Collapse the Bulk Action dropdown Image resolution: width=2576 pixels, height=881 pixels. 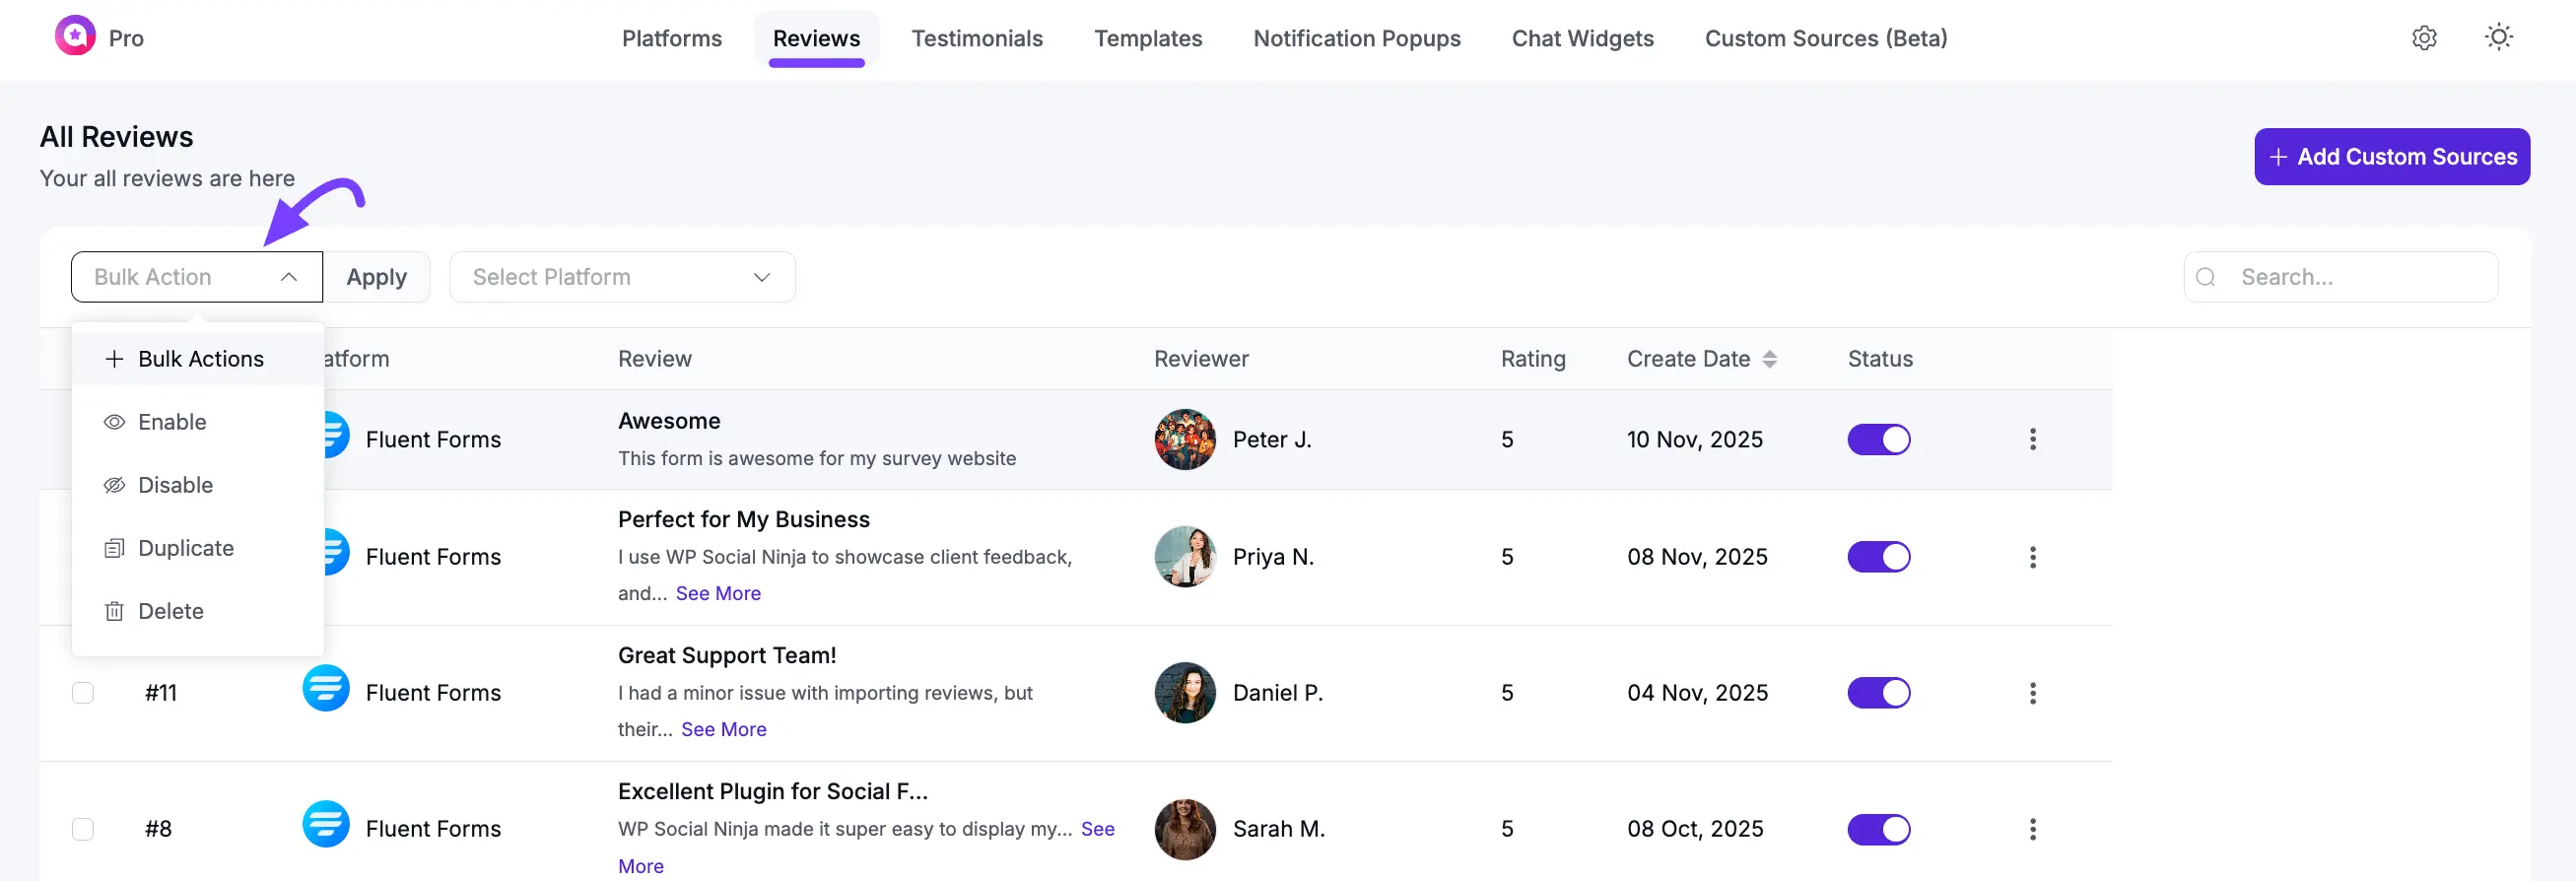tap(197, 277)
